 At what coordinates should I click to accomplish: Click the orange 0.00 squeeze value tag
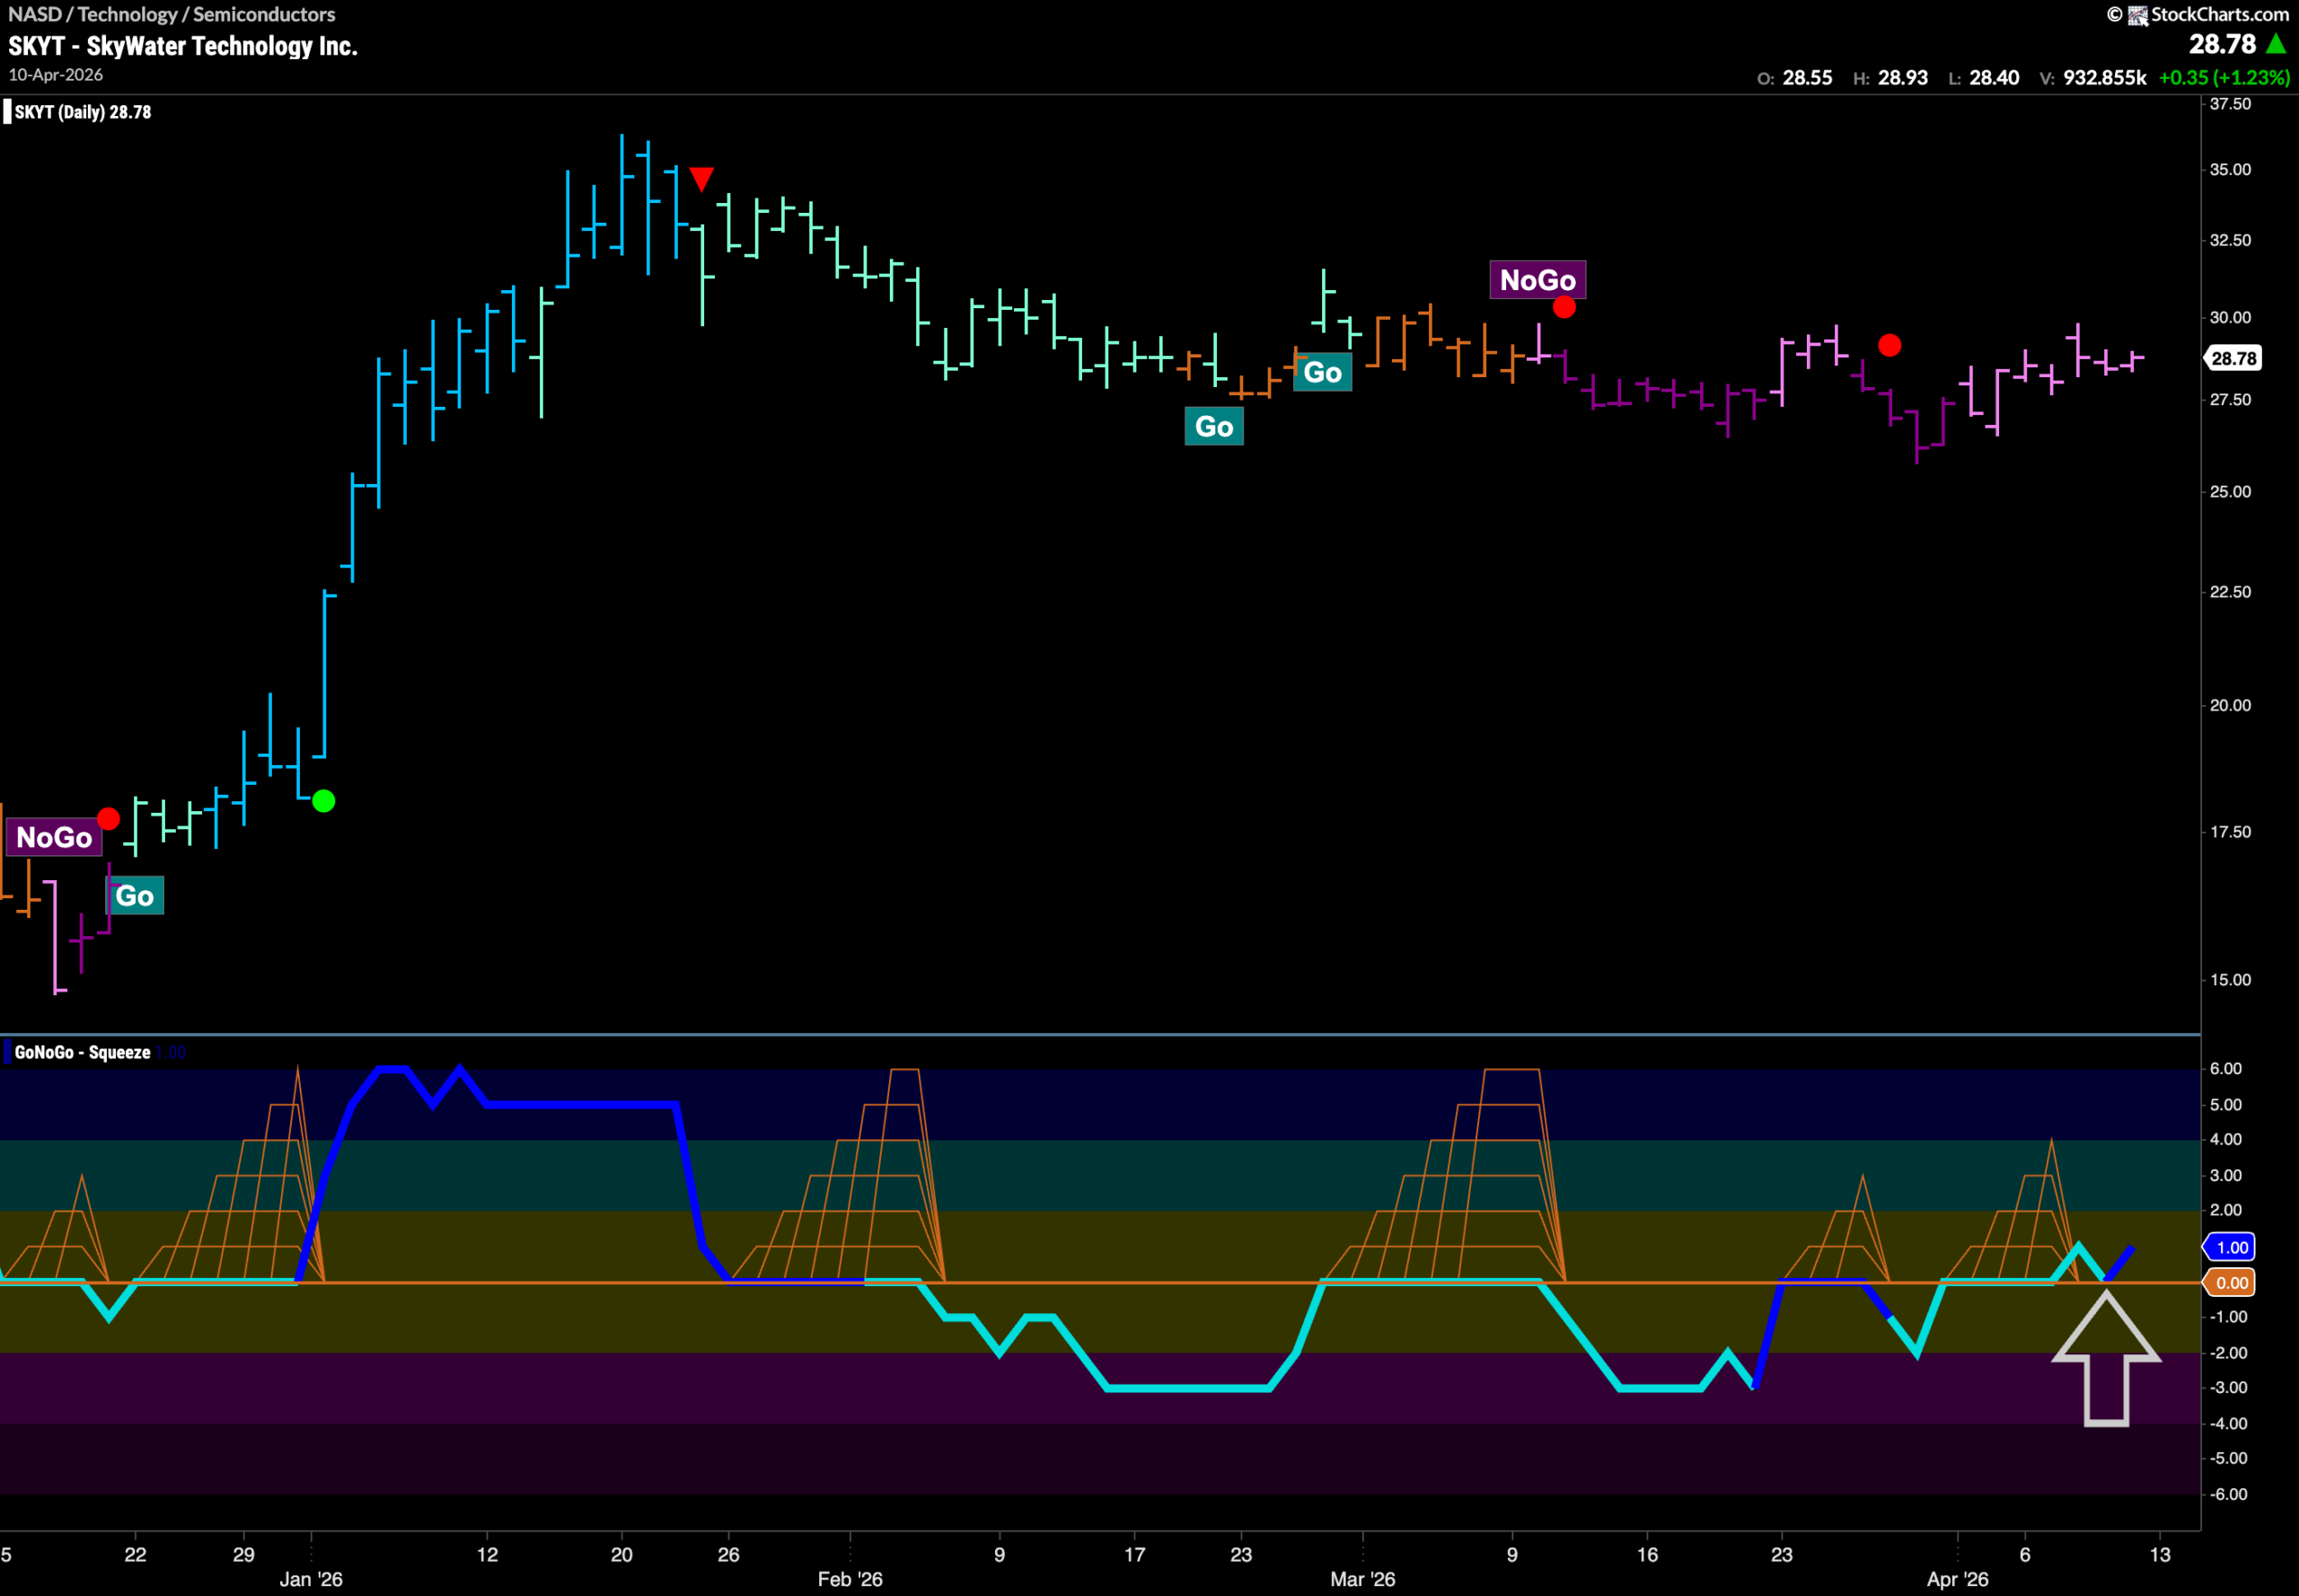[x=2231, y=1283]
